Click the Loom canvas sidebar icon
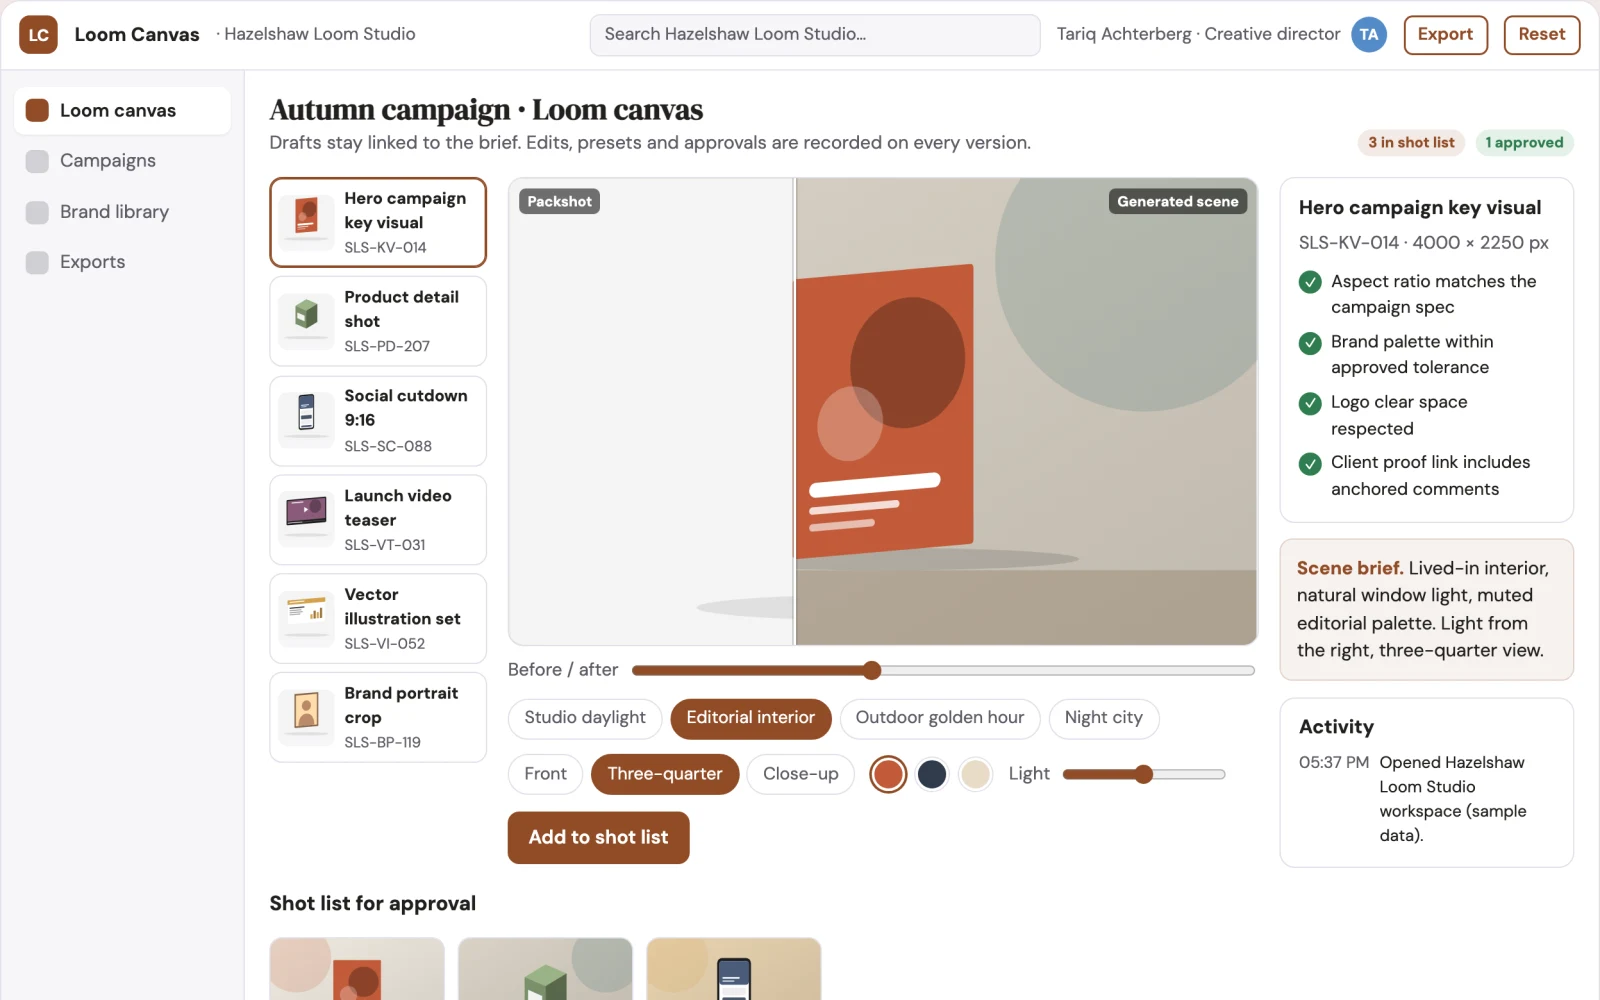Image resolution: width=1600 pixels, height=1000 pixels. pos(37,110)
